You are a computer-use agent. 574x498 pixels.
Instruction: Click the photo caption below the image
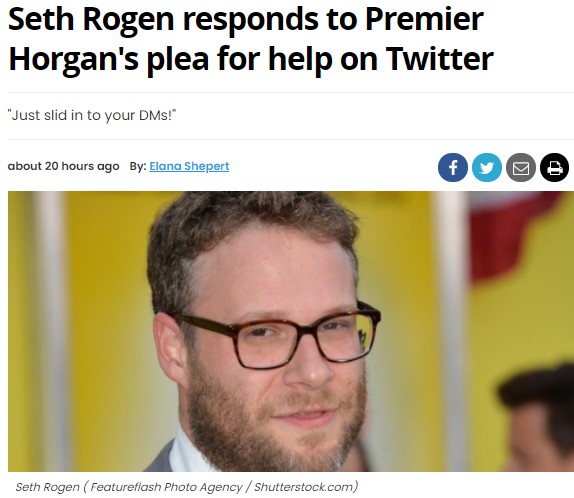click(x=186, y=487)
